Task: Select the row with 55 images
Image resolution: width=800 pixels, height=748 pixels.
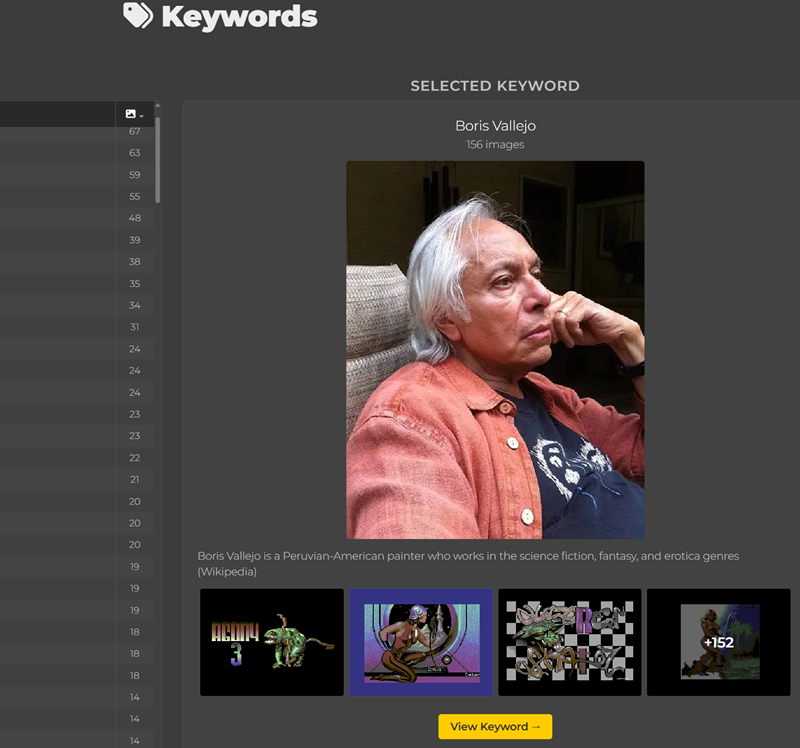Action: [x=77, y=196]
